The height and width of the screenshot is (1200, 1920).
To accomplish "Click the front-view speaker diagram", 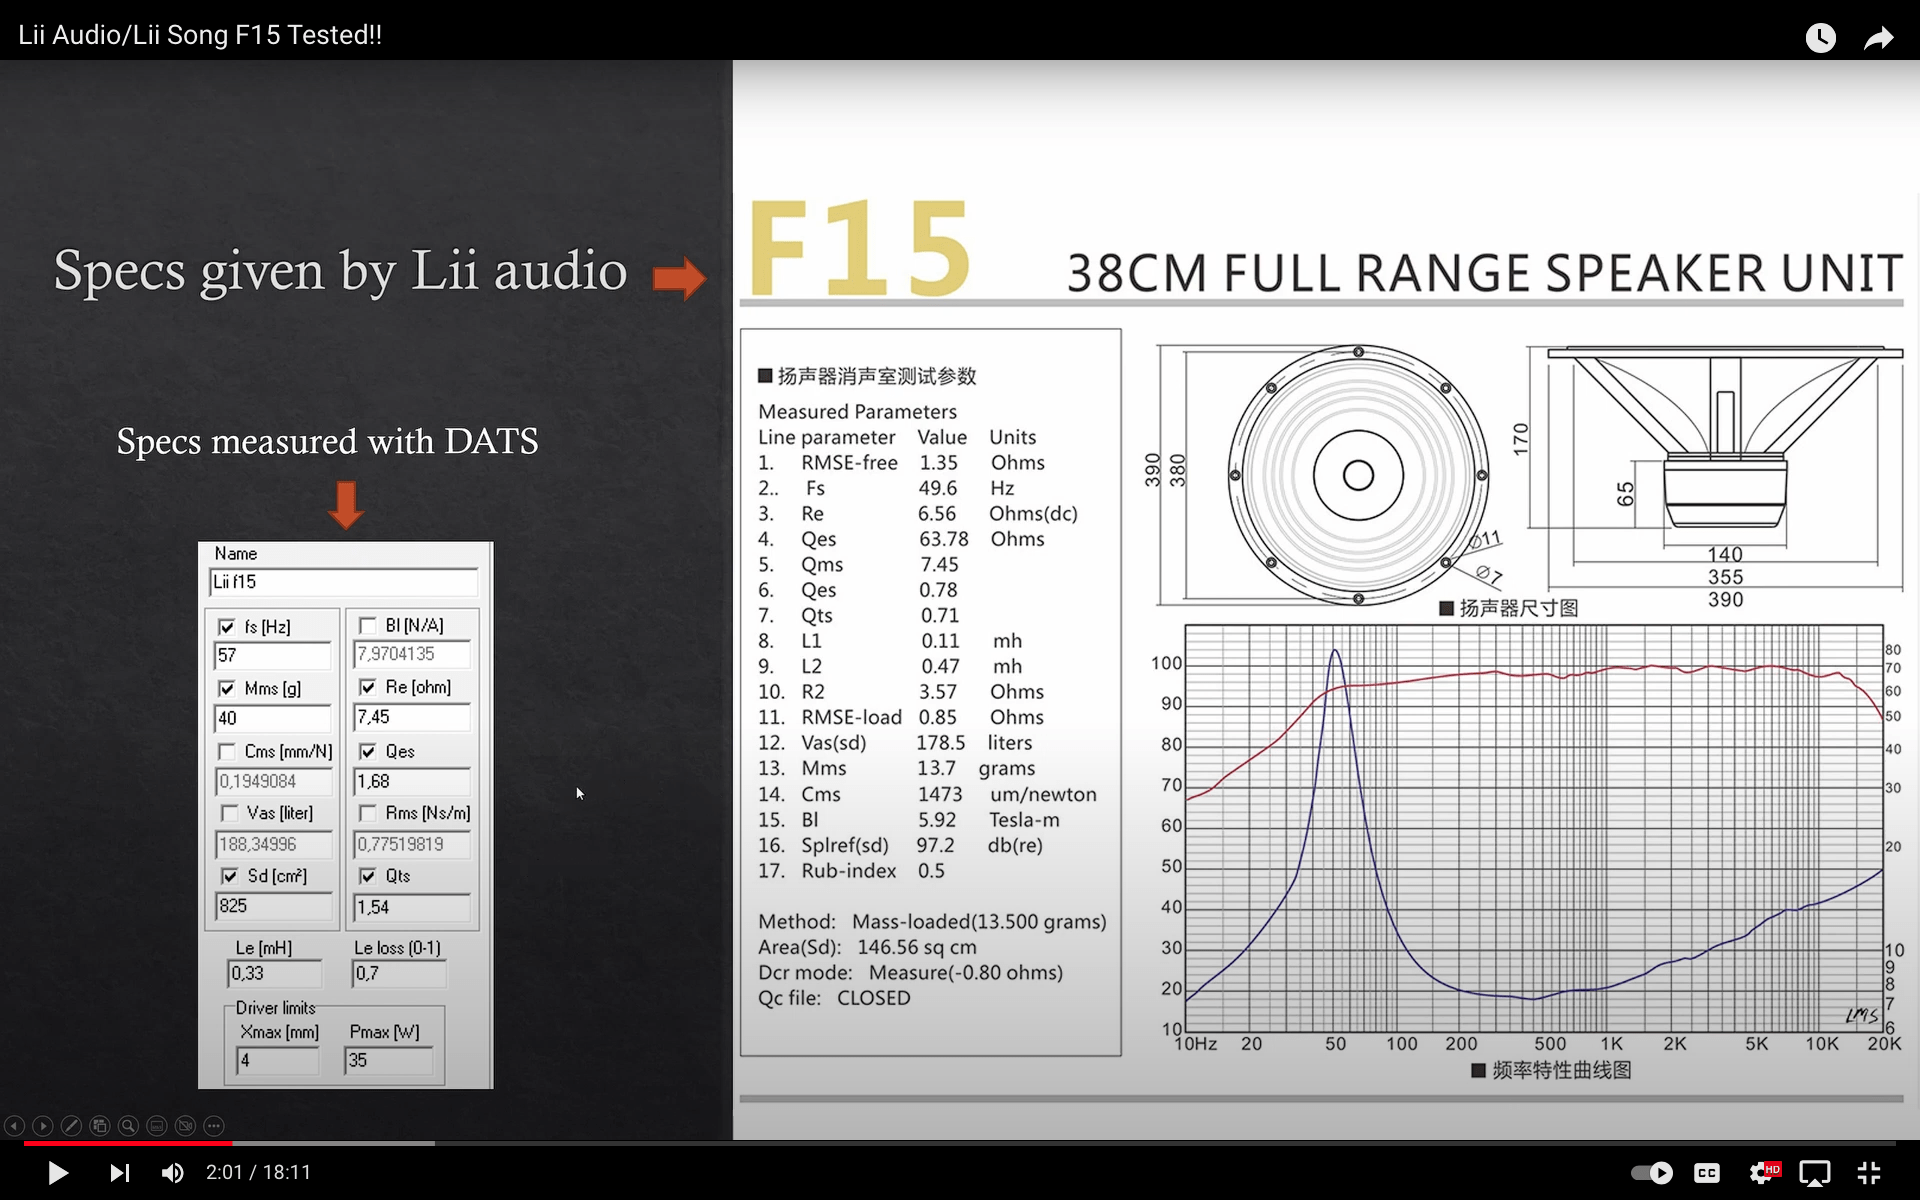I will click(1358, 475).
